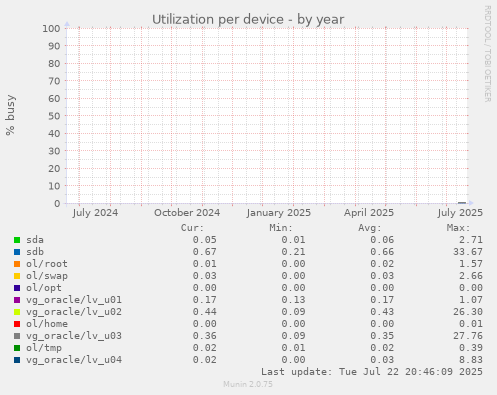
Task: Click the Munin 2.0.75 version text
Action: point(248,384)
